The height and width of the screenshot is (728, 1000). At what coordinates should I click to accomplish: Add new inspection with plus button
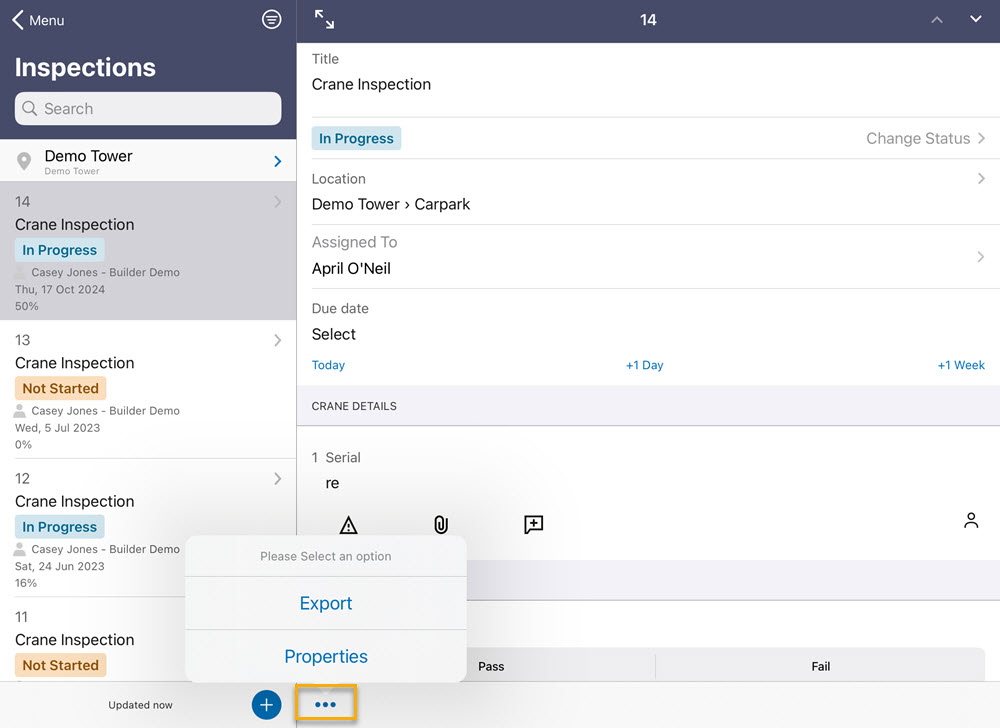[x=267, y=704]
